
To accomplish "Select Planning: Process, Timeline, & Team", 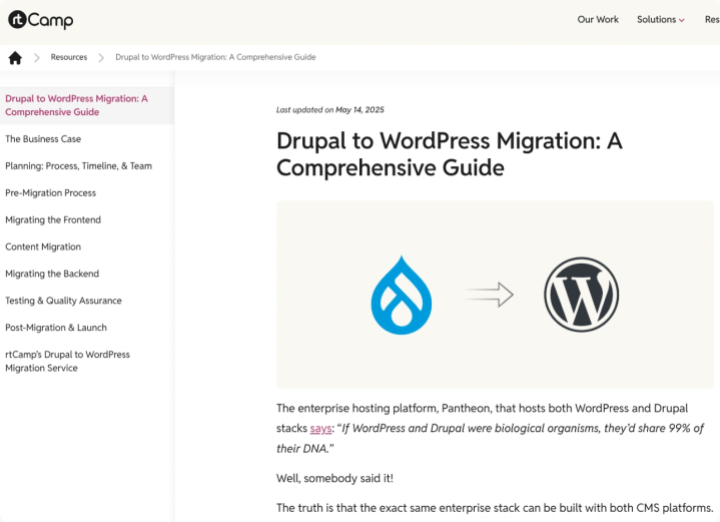I will tap(79, 166).
